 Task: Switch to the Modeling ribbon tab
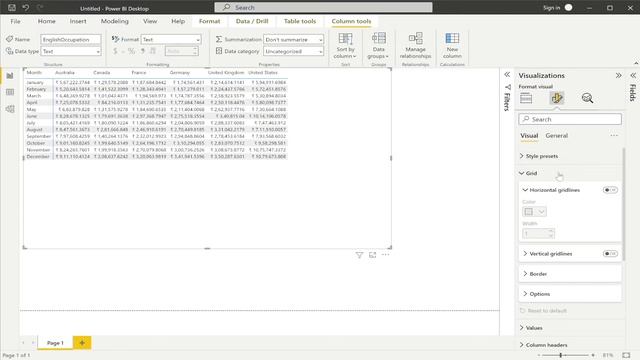pyautogui.click(x=115, y=21)
